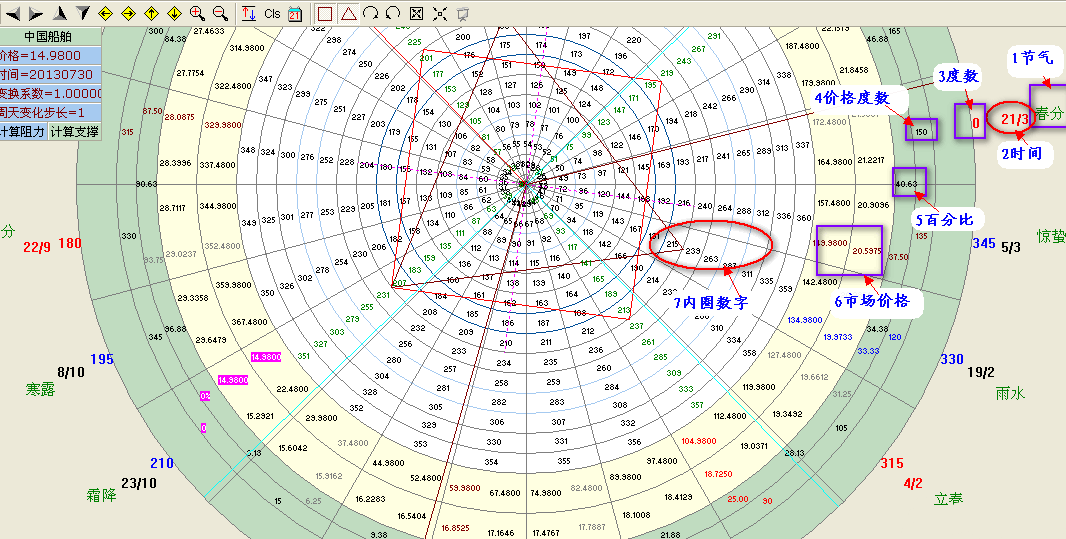This screenshot has width=1066, height=539.
Task: Toggle the red square overlay tool
Action: (x=324, y=13)
